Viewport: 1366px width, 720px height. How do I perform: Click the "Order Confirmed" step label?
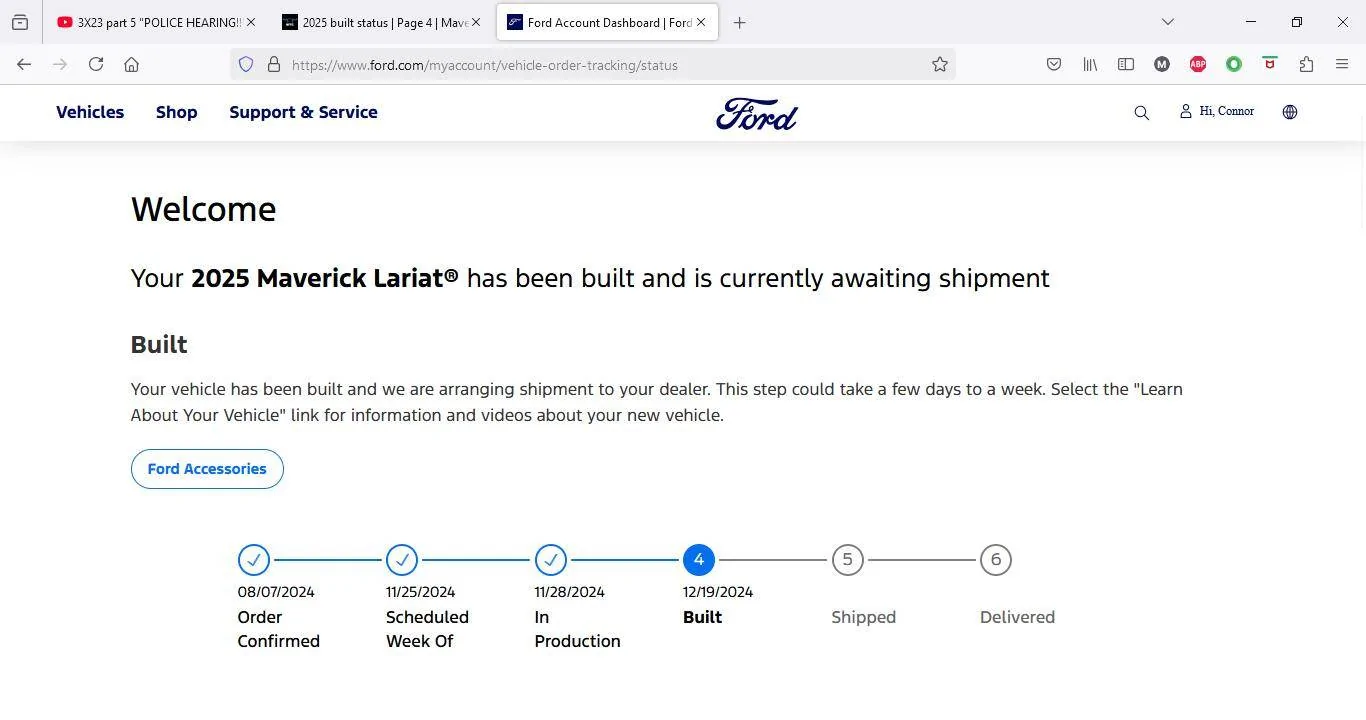point(279,629)
